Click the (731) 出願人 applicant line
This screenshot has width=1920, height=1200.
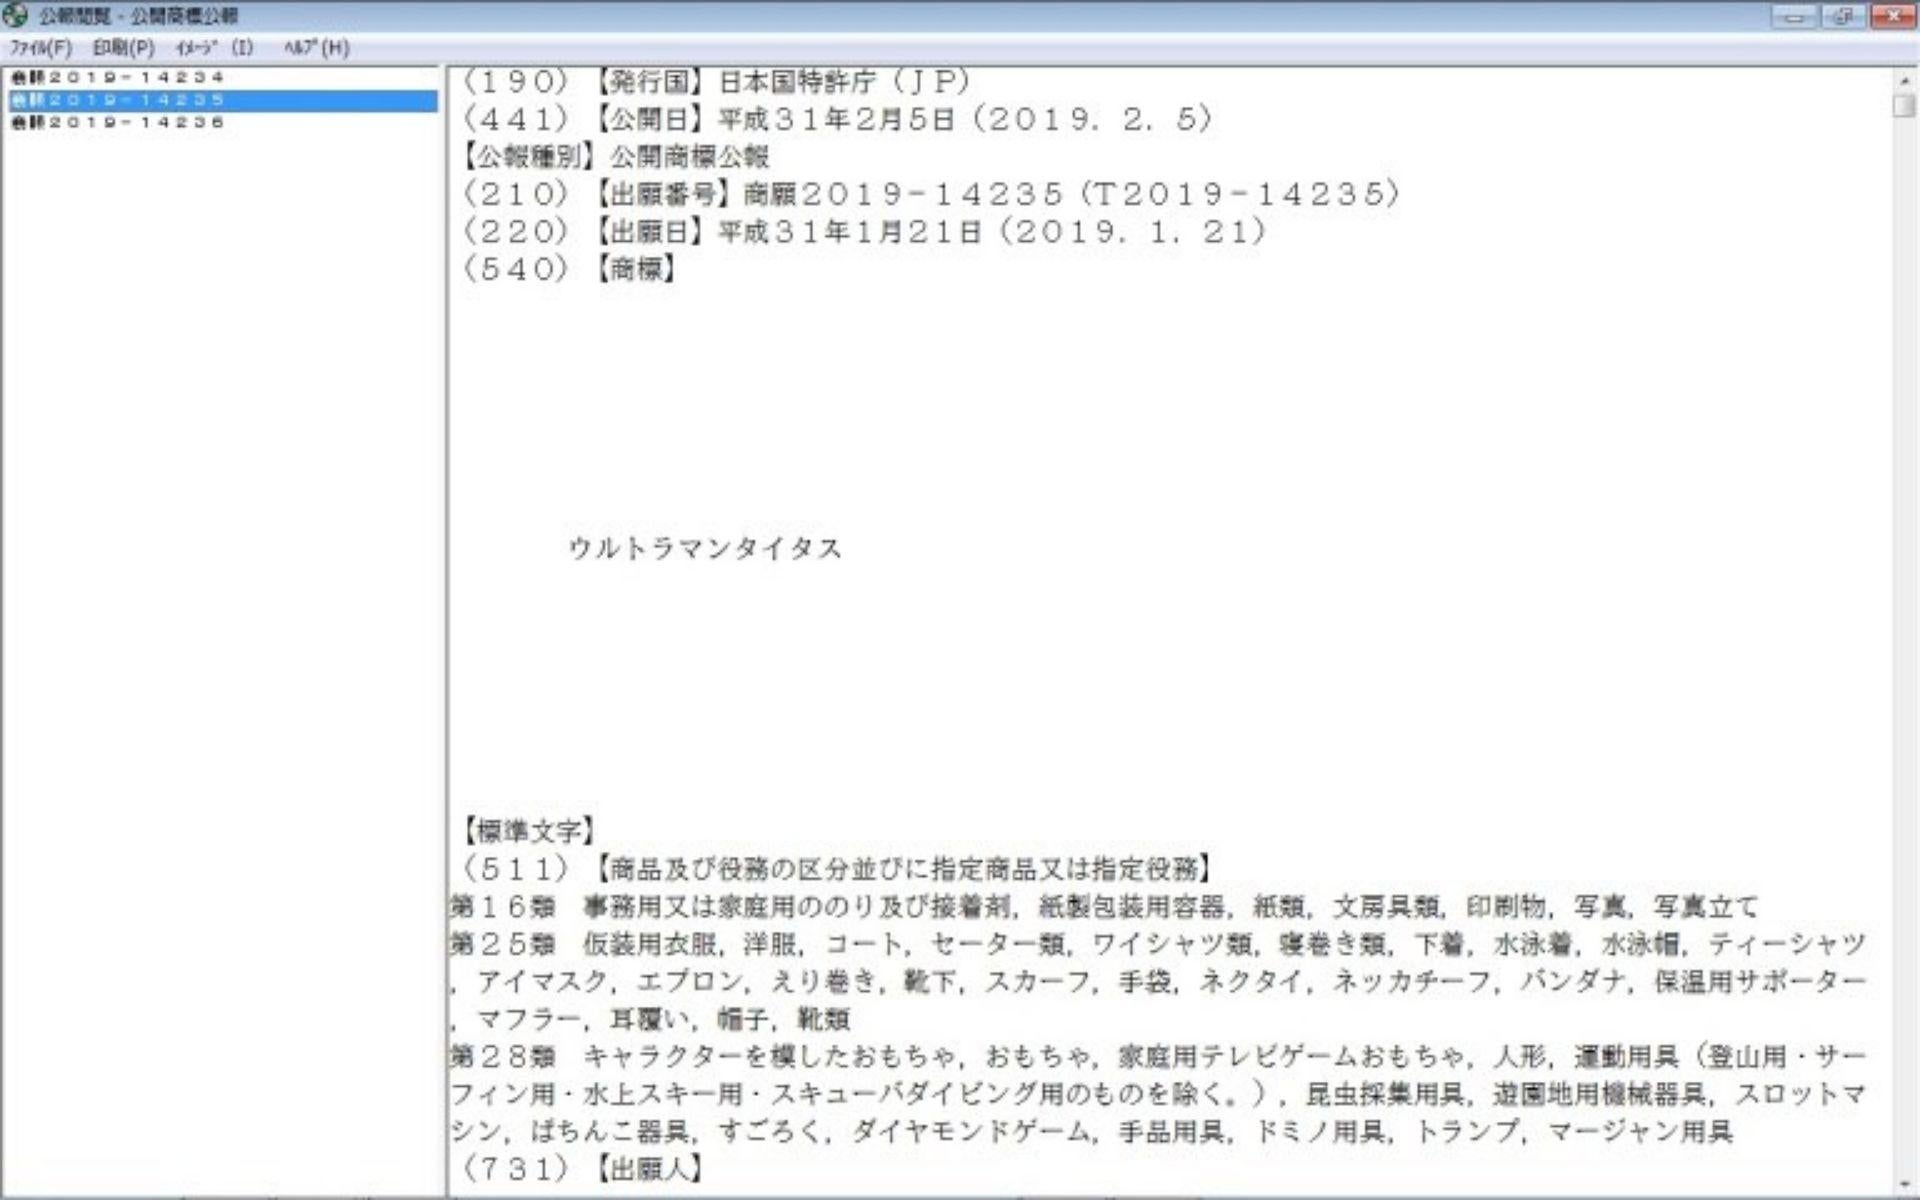point(582,1168)
